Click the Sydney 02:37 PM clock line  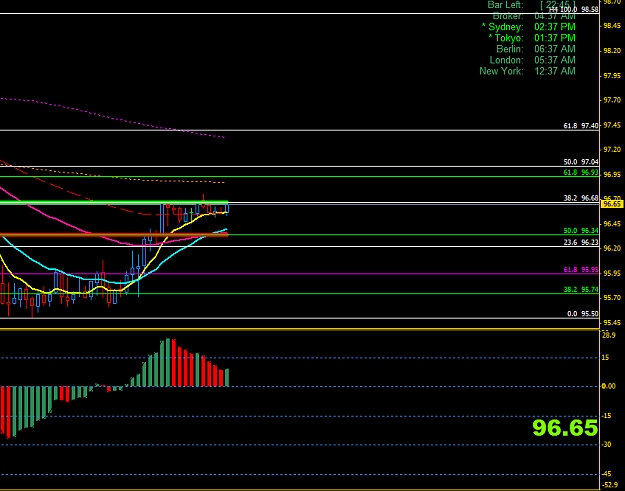(x=529, y=27)
